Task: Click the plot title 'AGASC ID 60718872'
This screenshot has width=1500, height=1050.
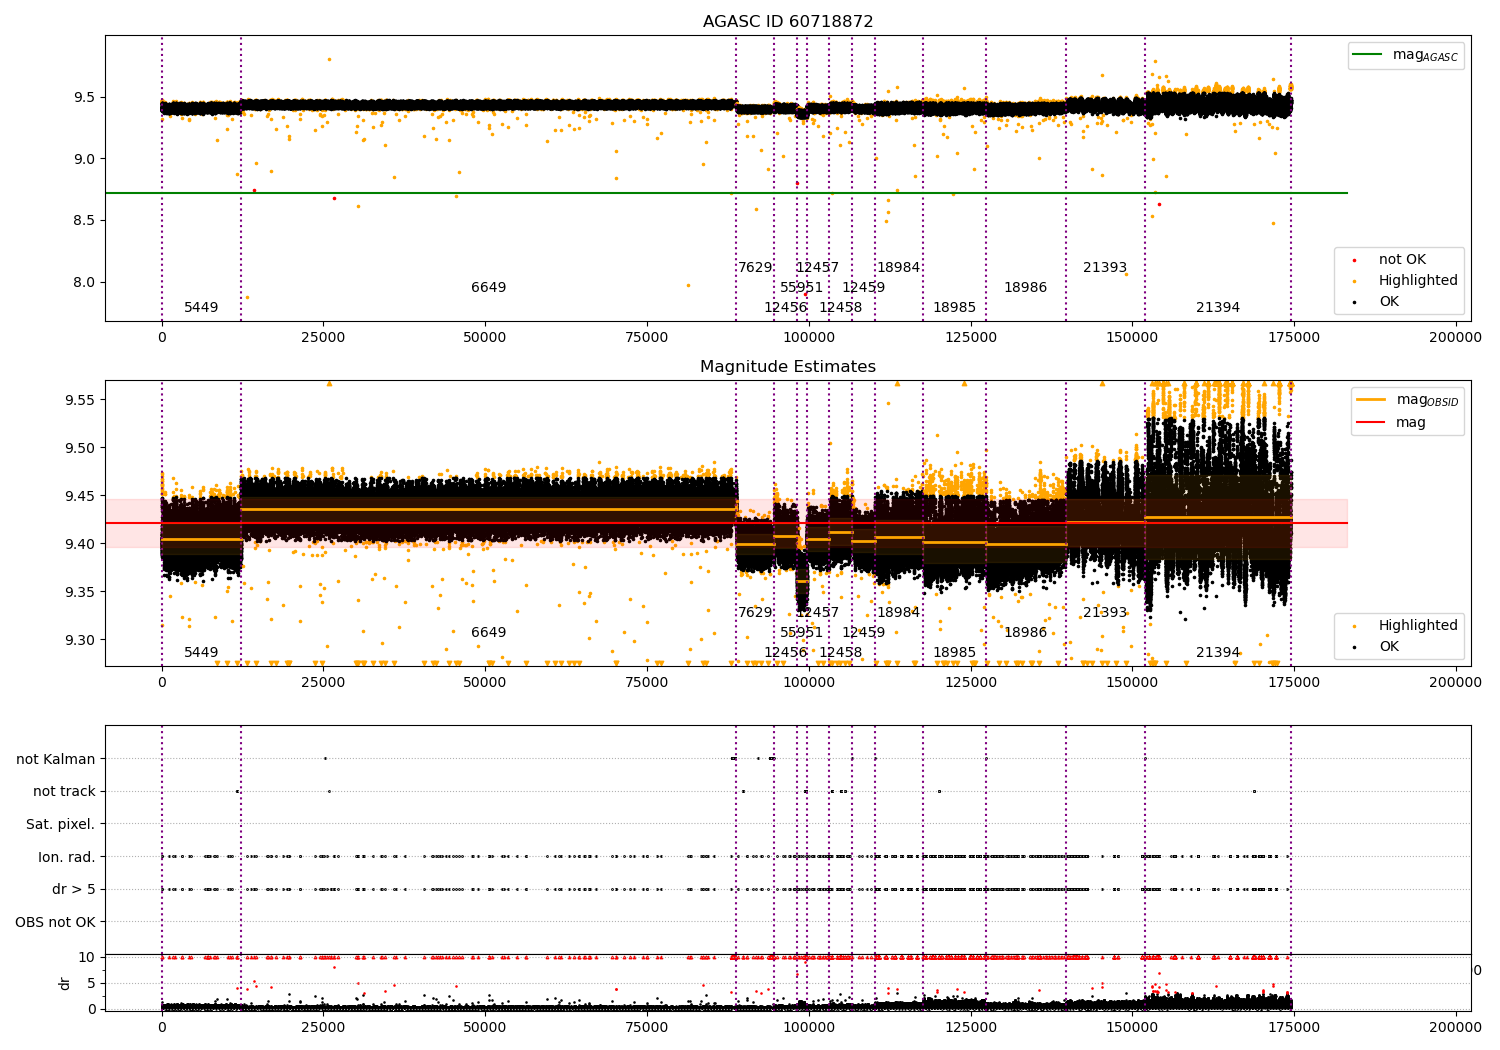Action: point(788,22)
